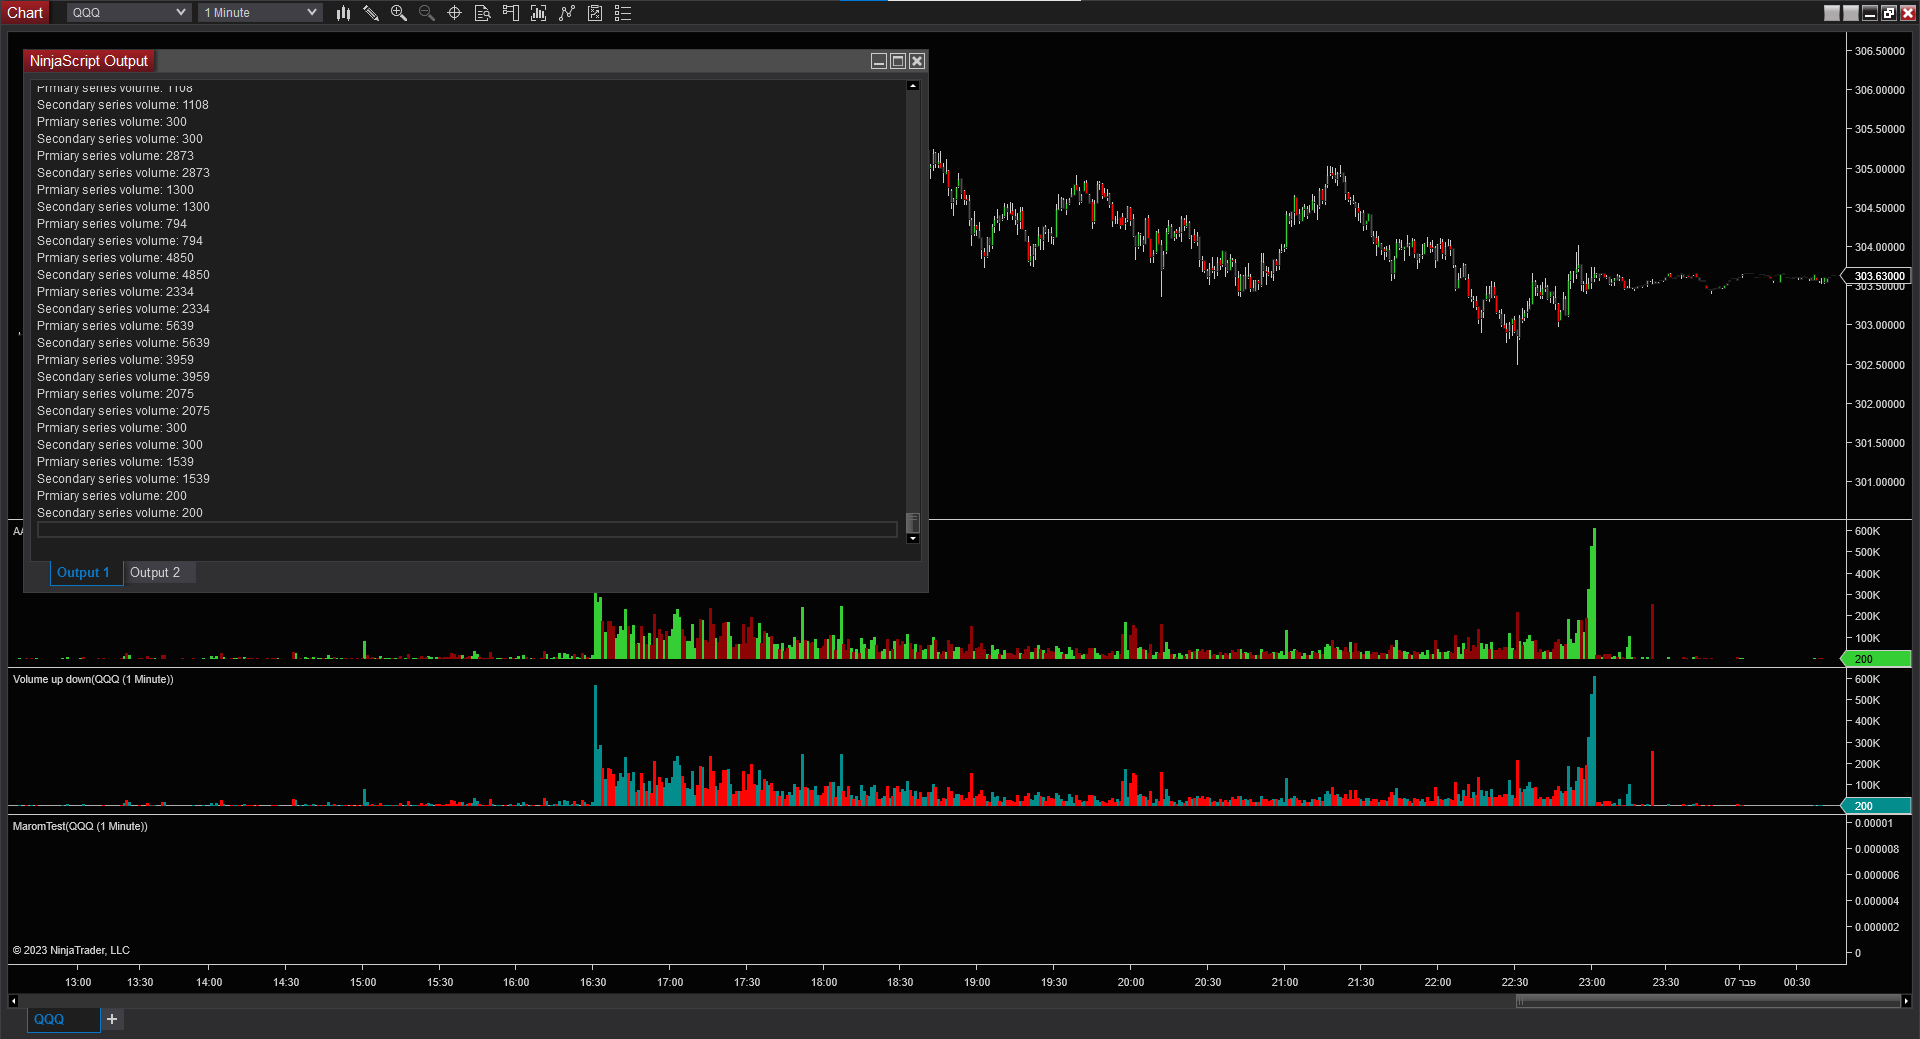Image resolution: width=1920 pixels, height=1039 pixels.
Task: Click output line 'Prmiary series volume: 794'
Action: (112, 224)
